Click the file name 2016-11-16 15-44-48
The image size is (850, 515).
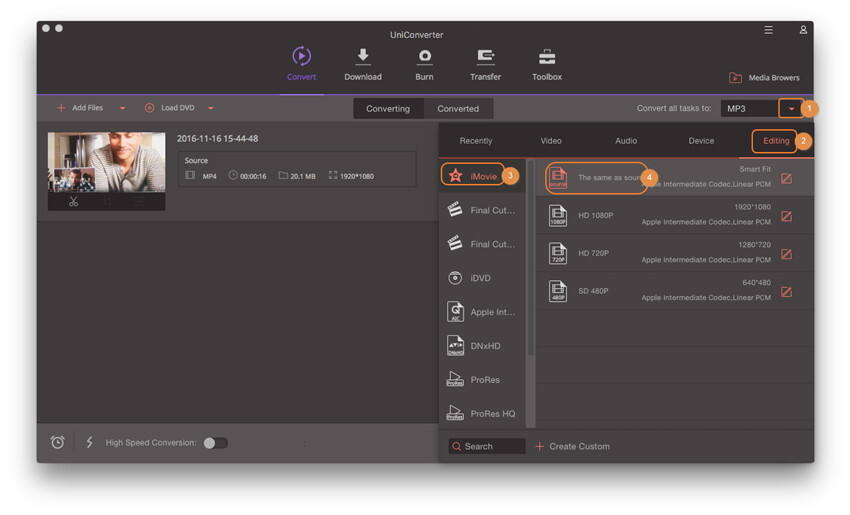click(217, 139)
